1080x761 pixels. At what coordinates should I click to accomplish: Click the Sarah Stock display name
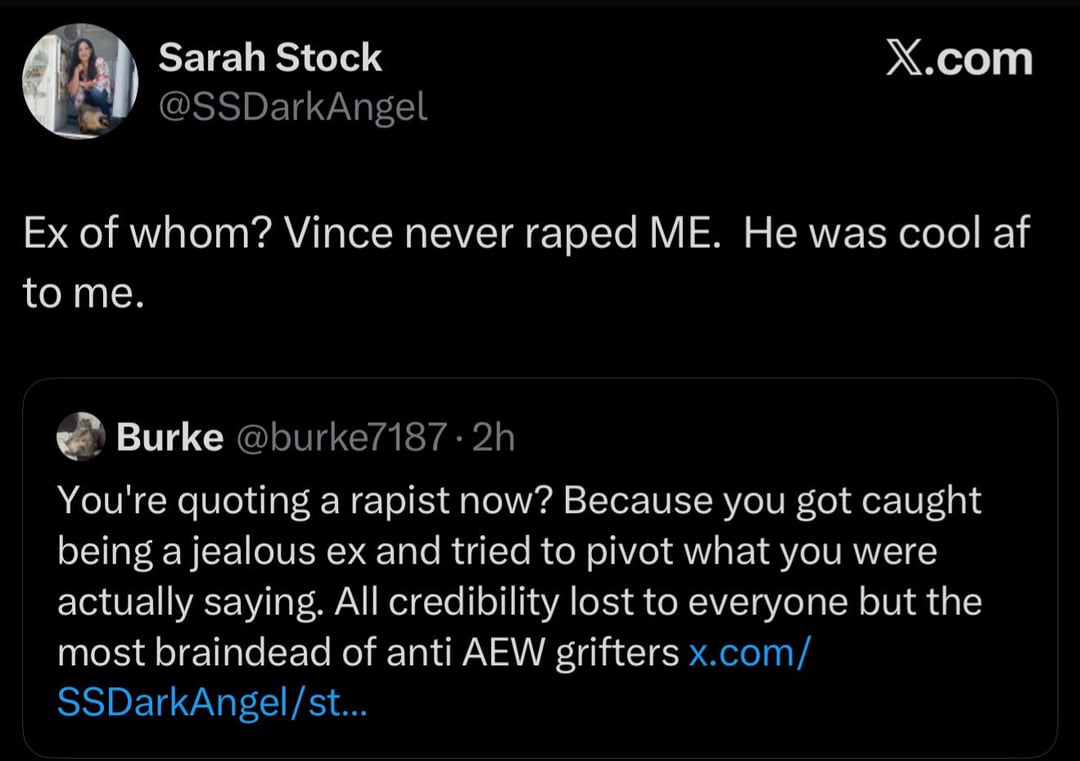click(270, 58)
